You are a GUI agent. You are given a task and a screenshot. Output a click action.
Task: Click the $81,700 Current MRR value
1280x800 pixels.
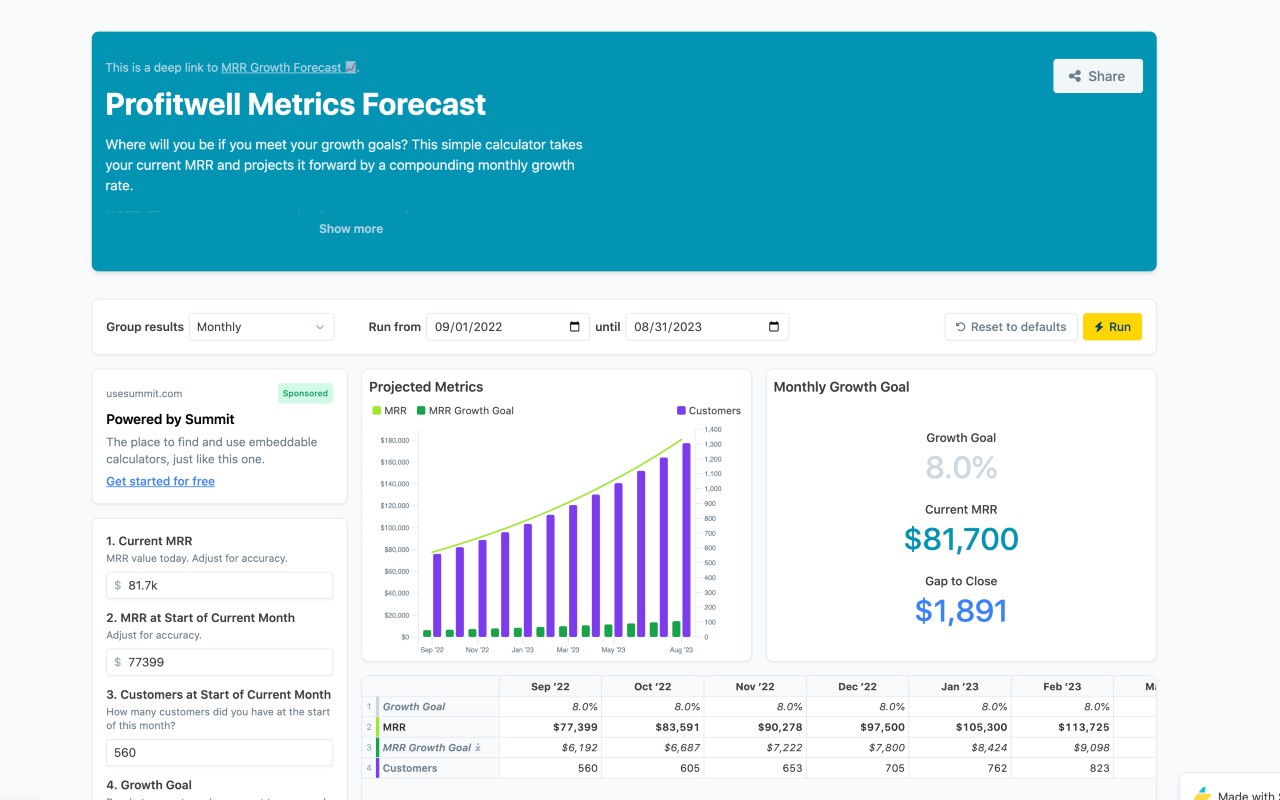coord(961,539)
